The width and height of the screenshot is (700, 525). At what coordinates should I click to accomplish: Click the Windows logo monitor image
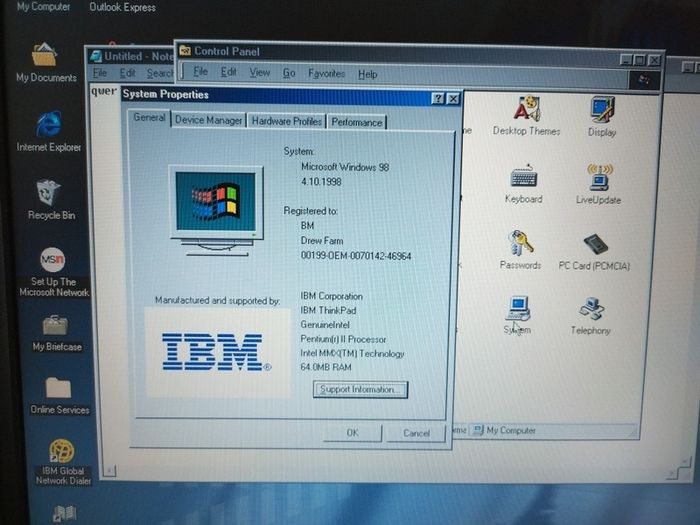pyautogui.click(x=216, y=211)
